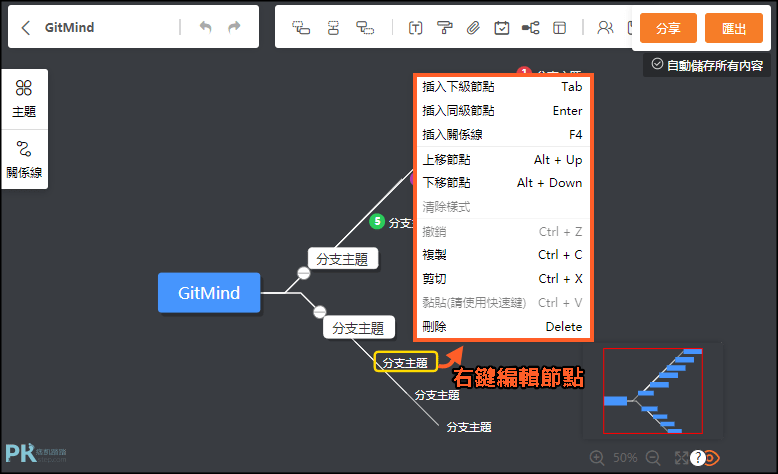Open the help question mark icon
The image size is (778, 474).
pyautogui.click(x=698, y=458)
